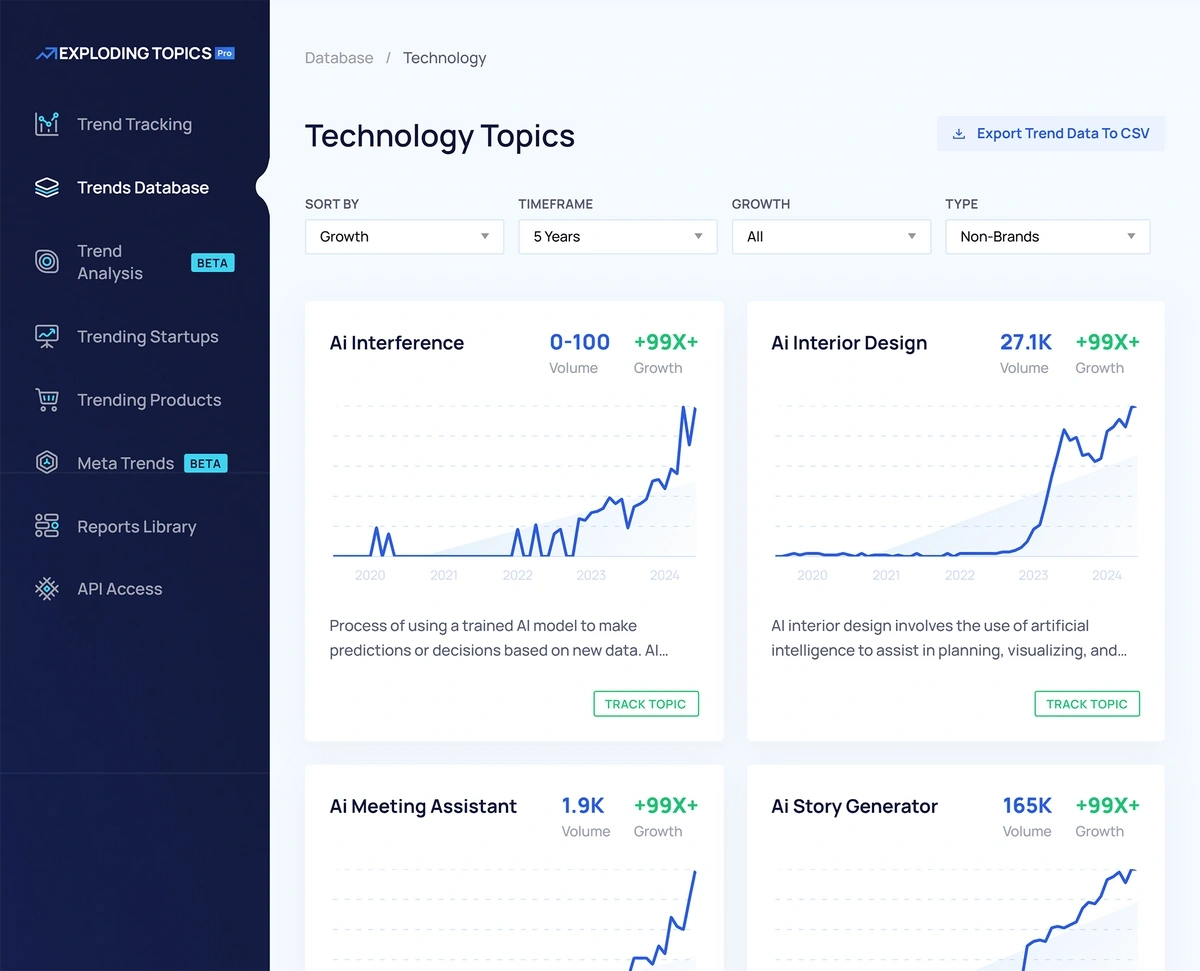Click the Trend Analysis target icon
Screen dimensions: 1200x971
tap(47, 262)
